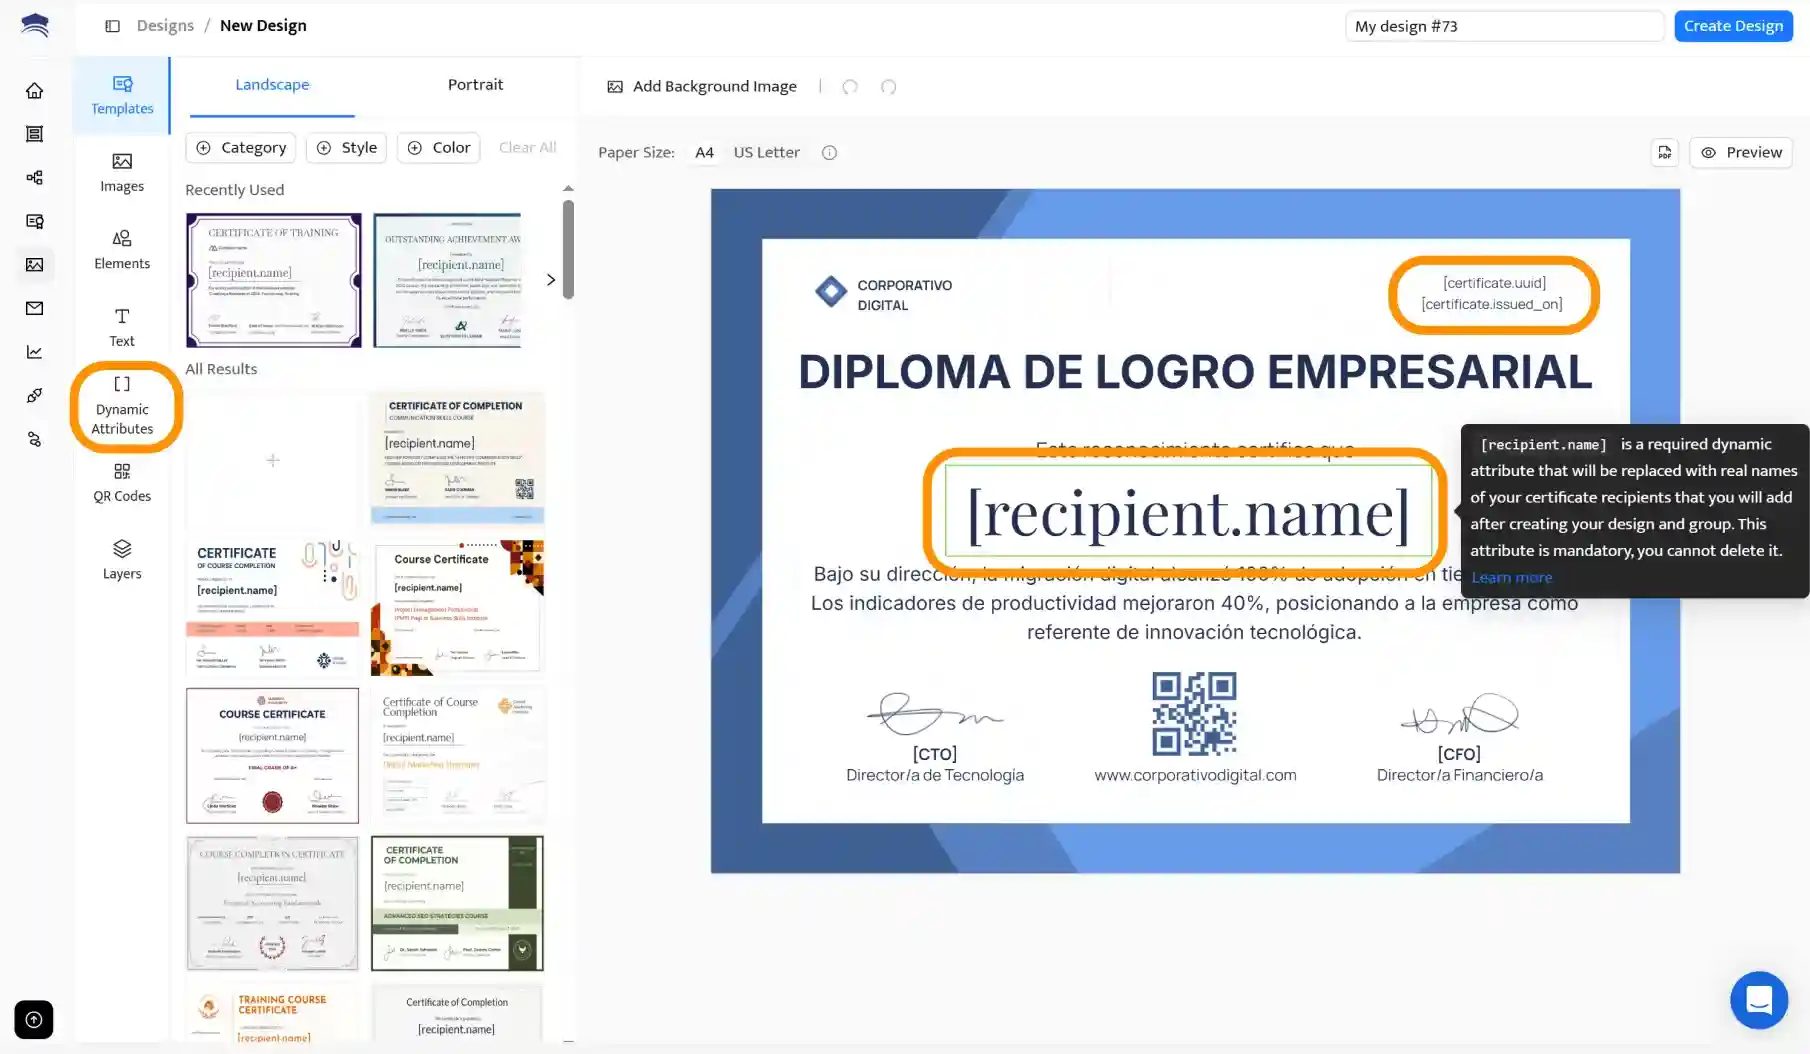The height and width of the screenshot is (1054, 1810).
Task: Expand Recently Used templates with the arrow
Action: point(551,280)
